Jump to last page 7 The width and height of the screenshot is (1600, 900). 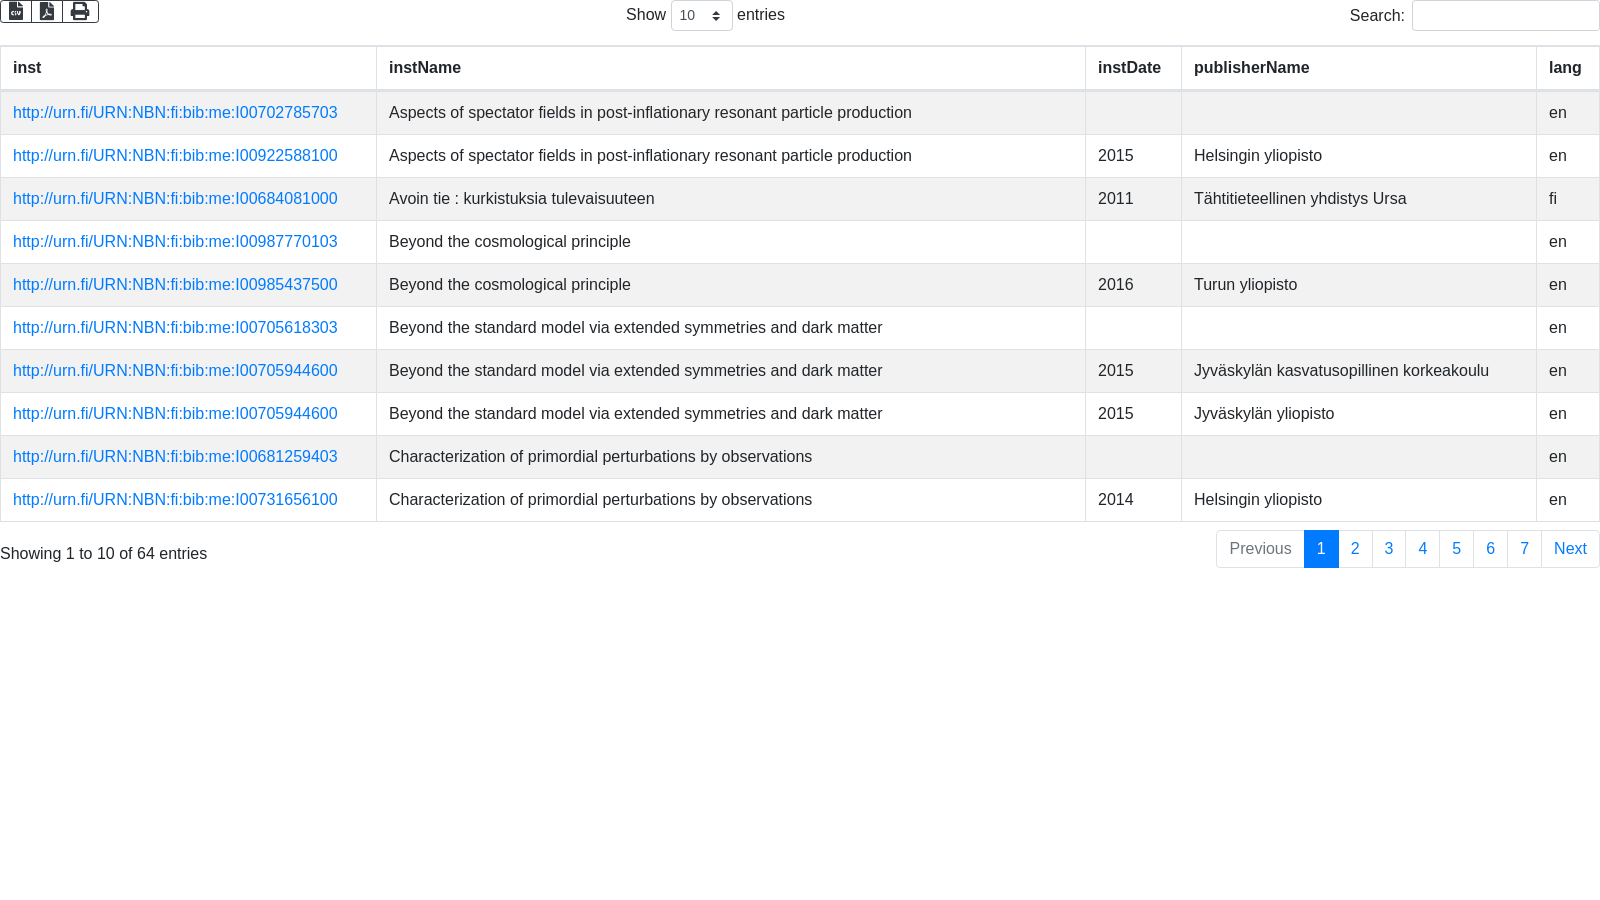(1524, 549)
